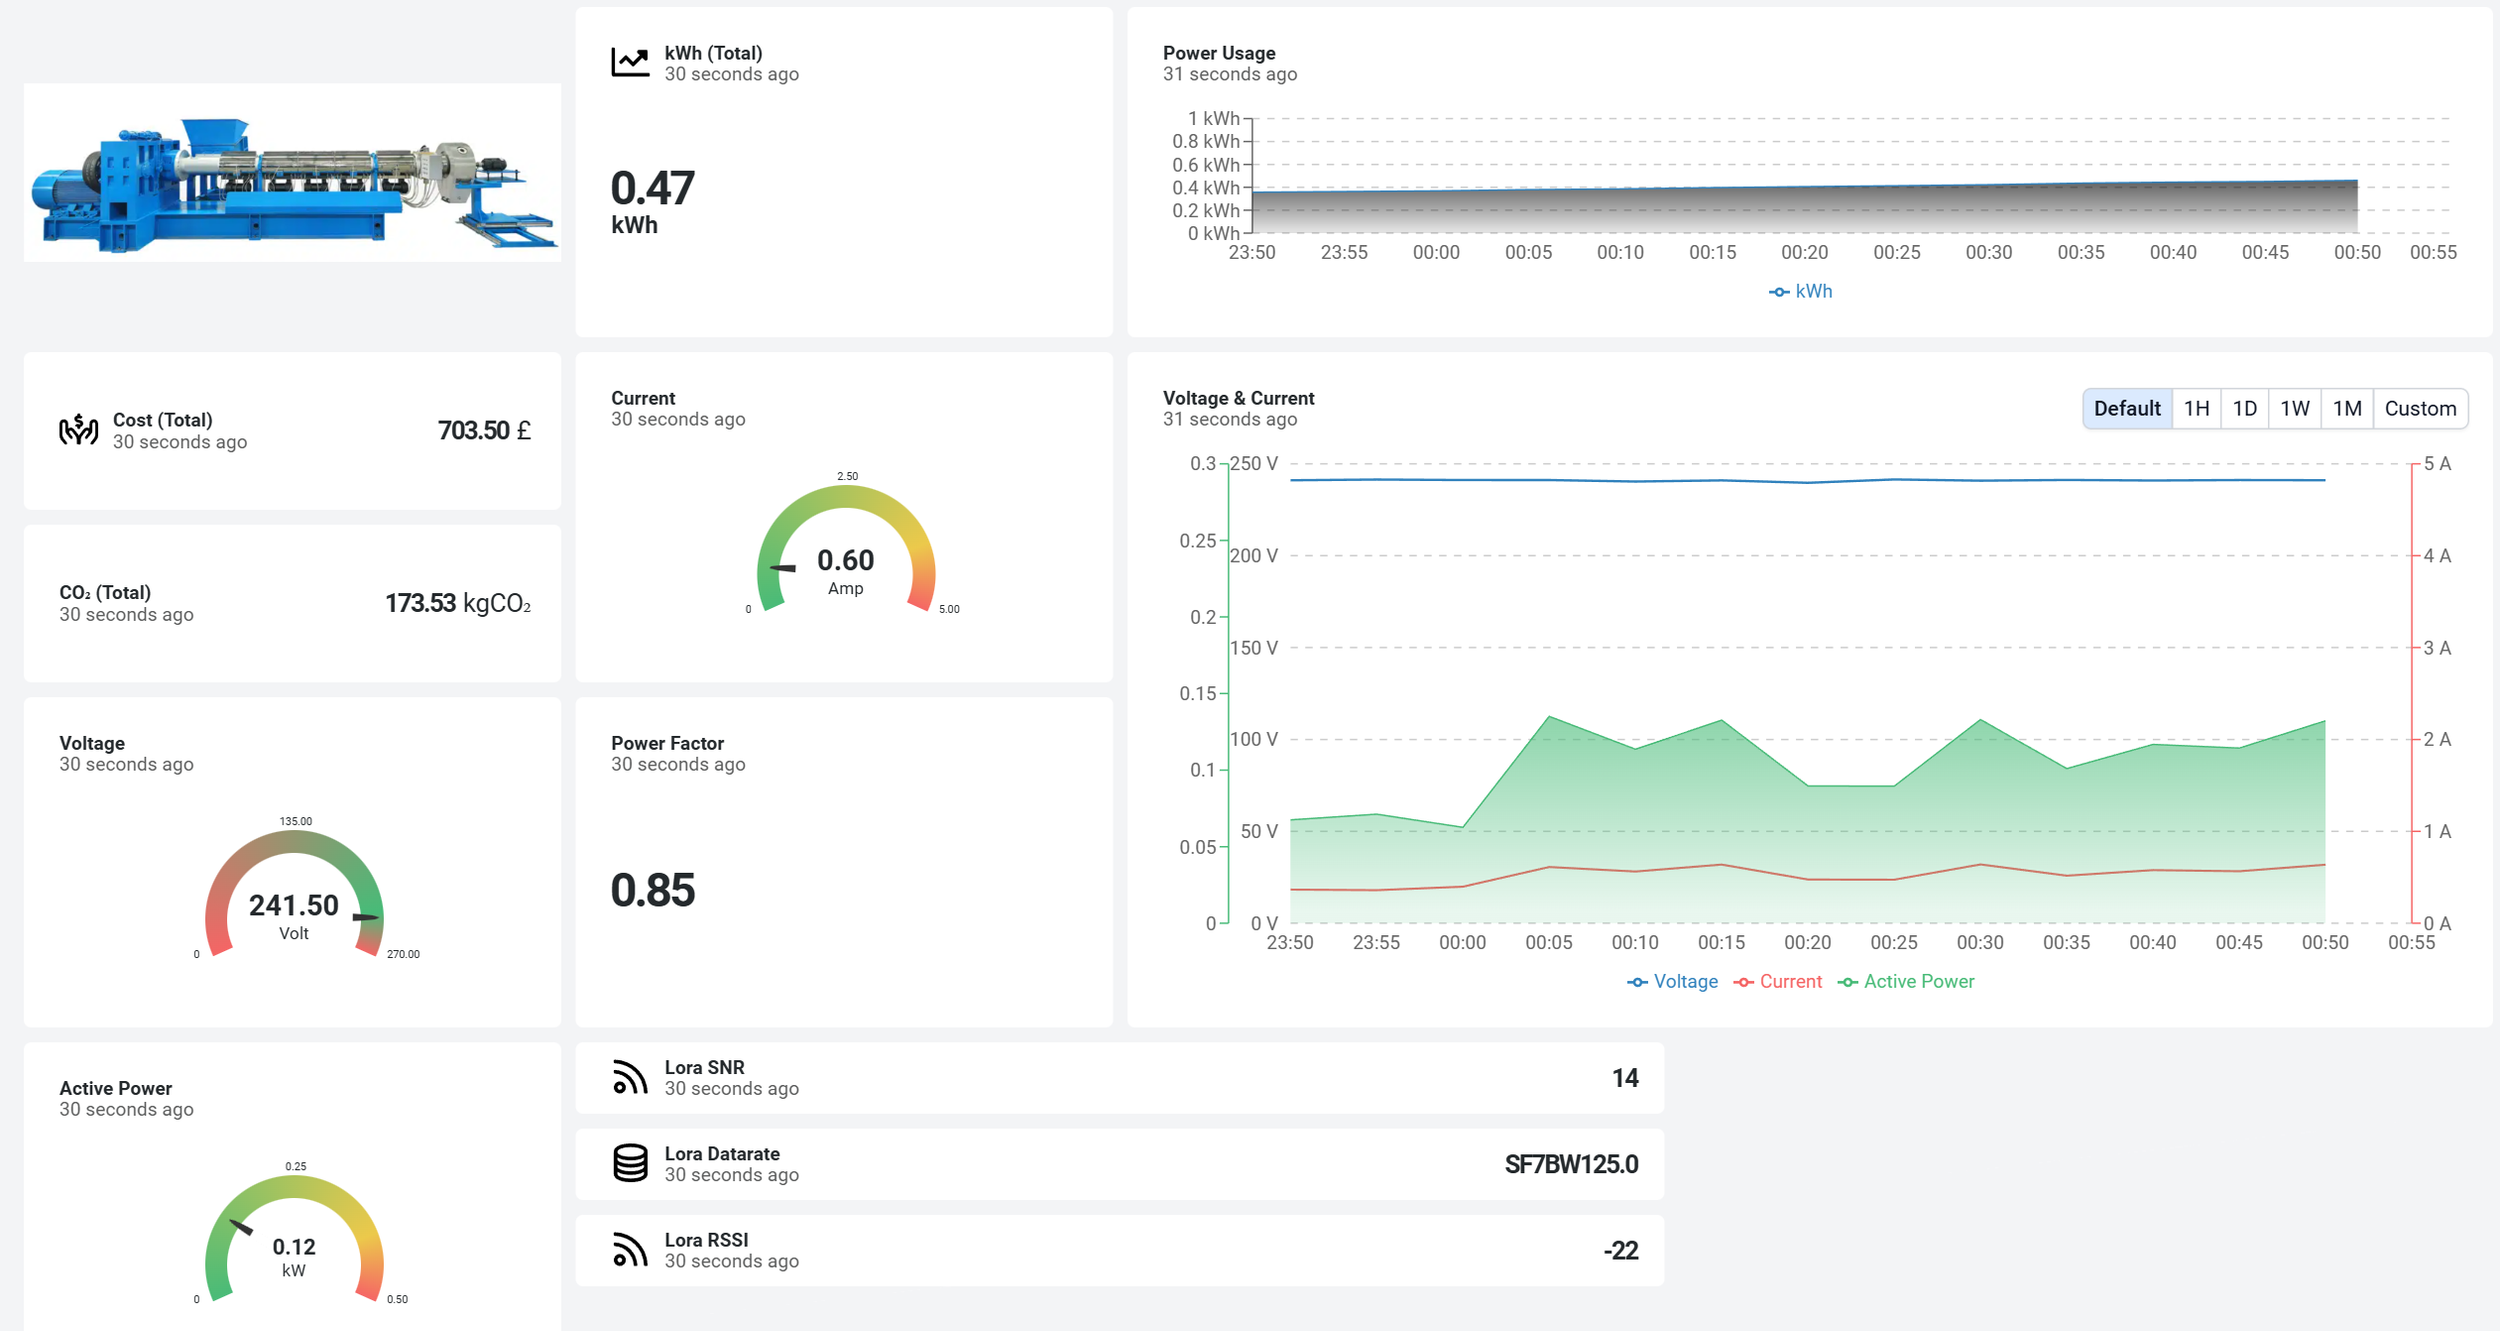The height and width of the screenshot is (1331, 2500).
Task: Click the Current gauge showing 0.60 Amp
Action: click(x=845, y=560)
